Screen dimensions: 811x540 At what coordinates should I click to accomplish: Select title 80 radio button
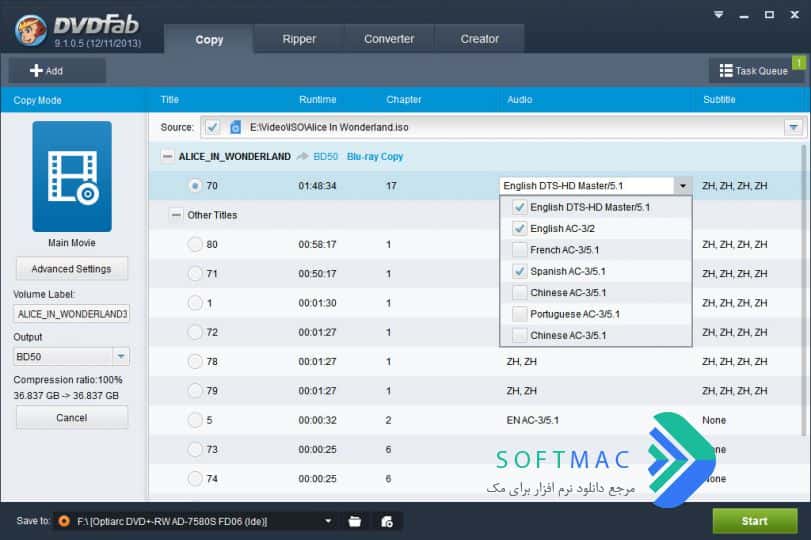pos(195,244)
